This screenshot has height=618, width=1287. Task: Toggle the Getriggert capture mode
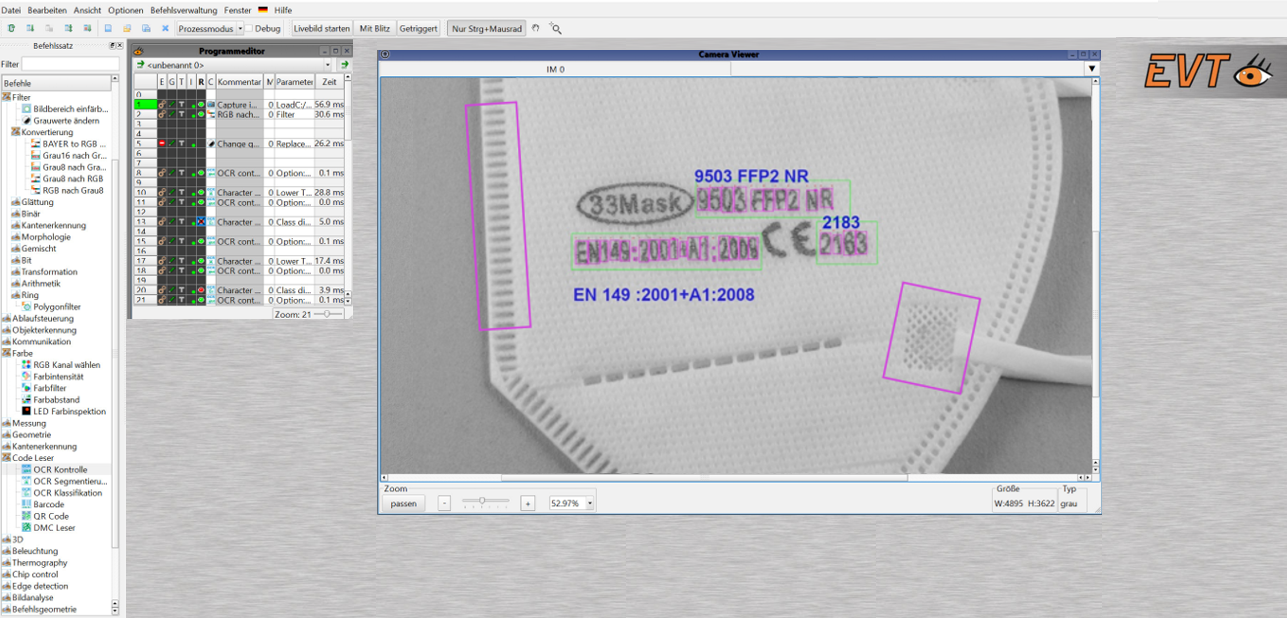coord(418,28)
